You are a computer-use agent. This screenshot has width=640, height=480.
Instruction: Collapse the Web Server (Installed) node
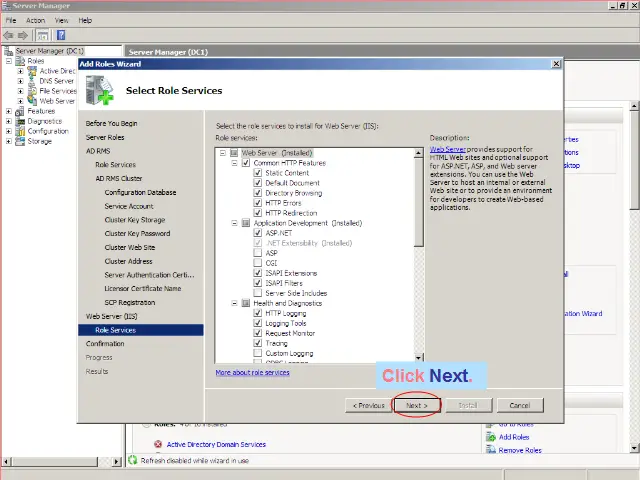click(222, 153)
